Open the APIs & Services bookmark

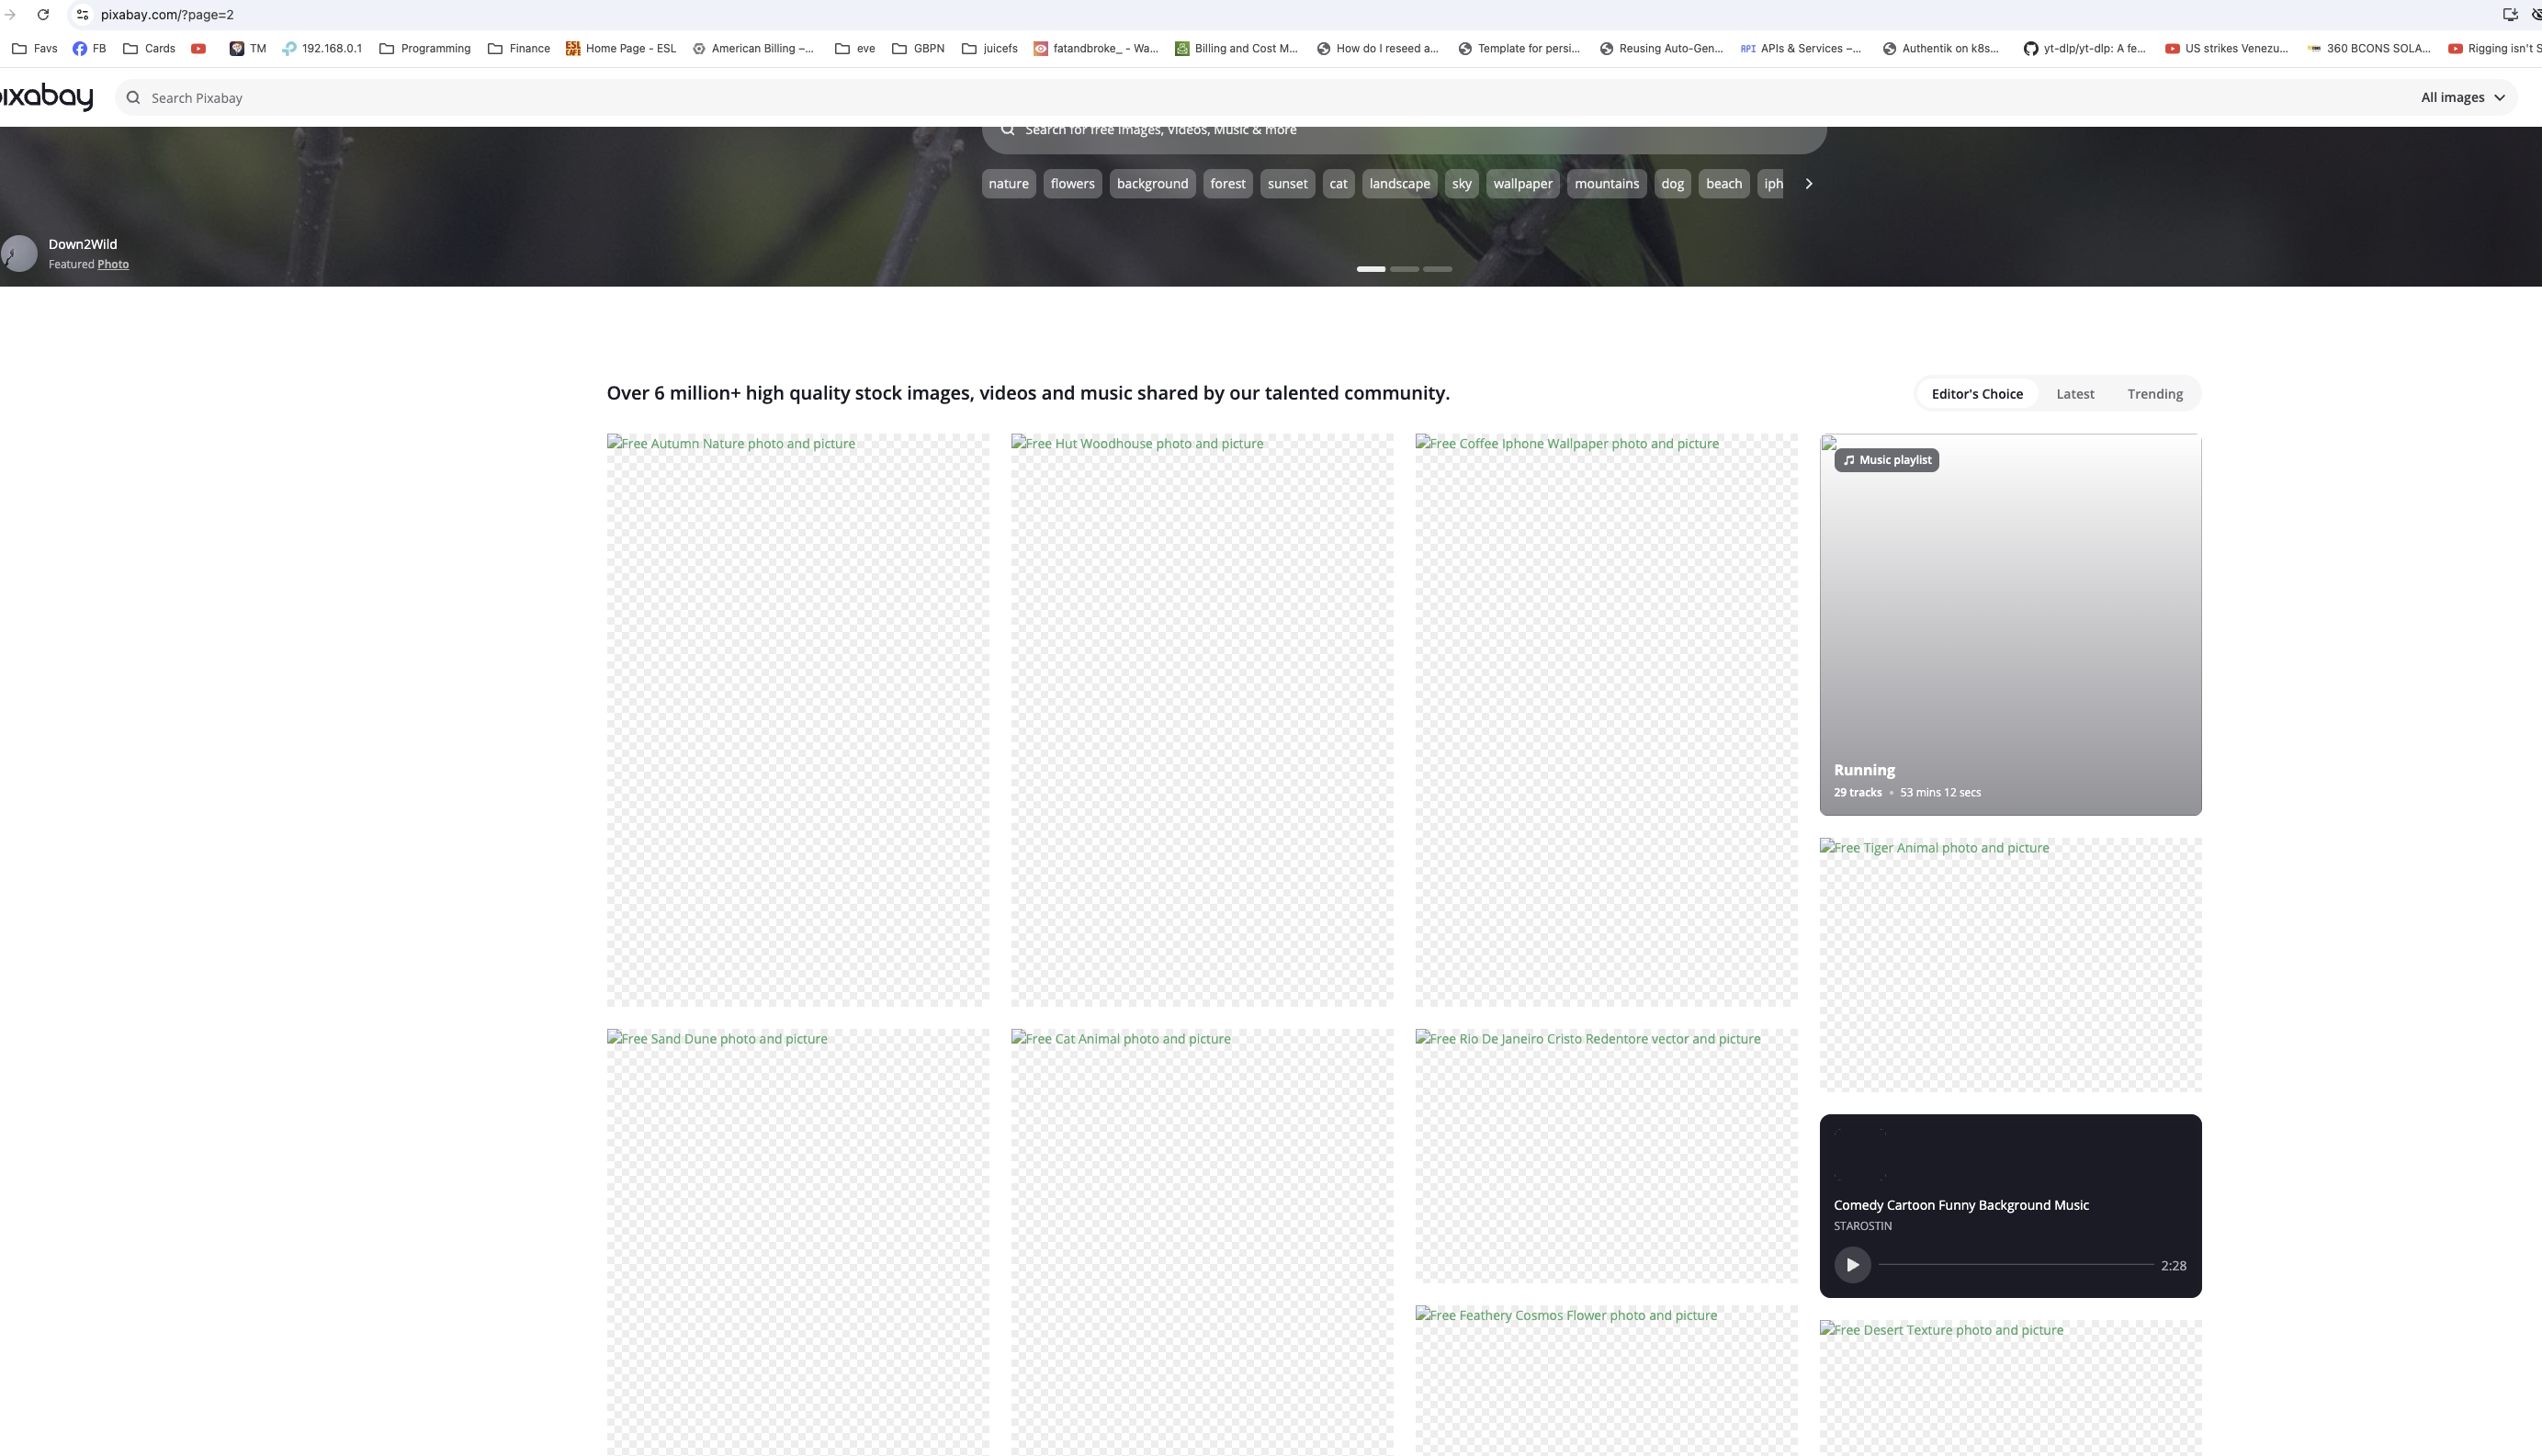(x=1801, y=48)
